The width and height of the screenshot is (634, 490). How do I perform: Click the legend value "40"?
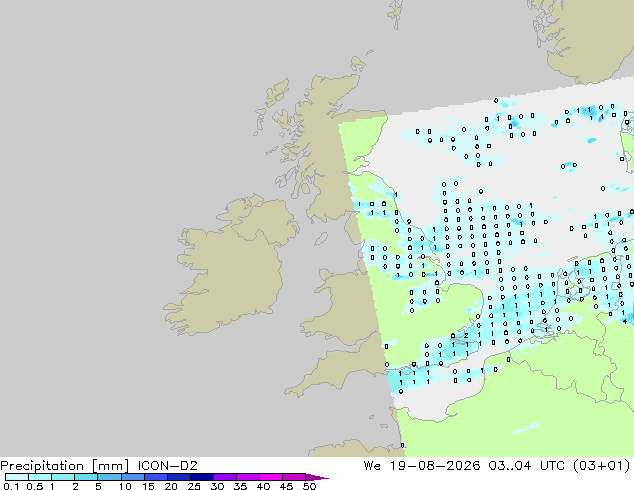click(x=263, y=486)
